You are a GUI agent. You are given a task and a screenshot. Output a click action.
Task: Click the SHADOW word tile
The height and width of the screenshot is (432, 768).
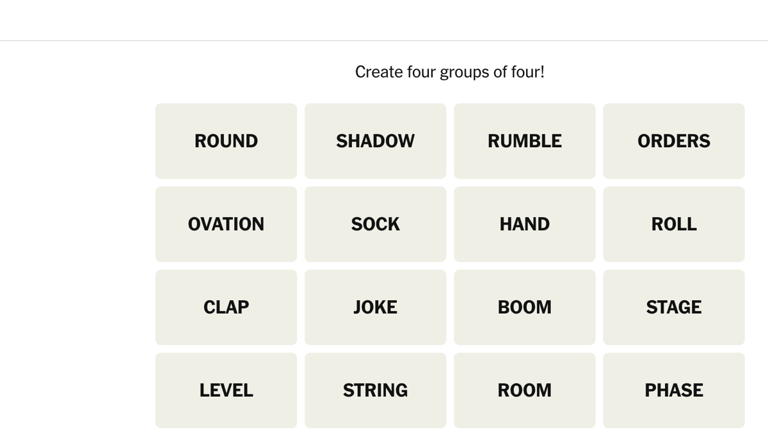(x=375, y=141)
